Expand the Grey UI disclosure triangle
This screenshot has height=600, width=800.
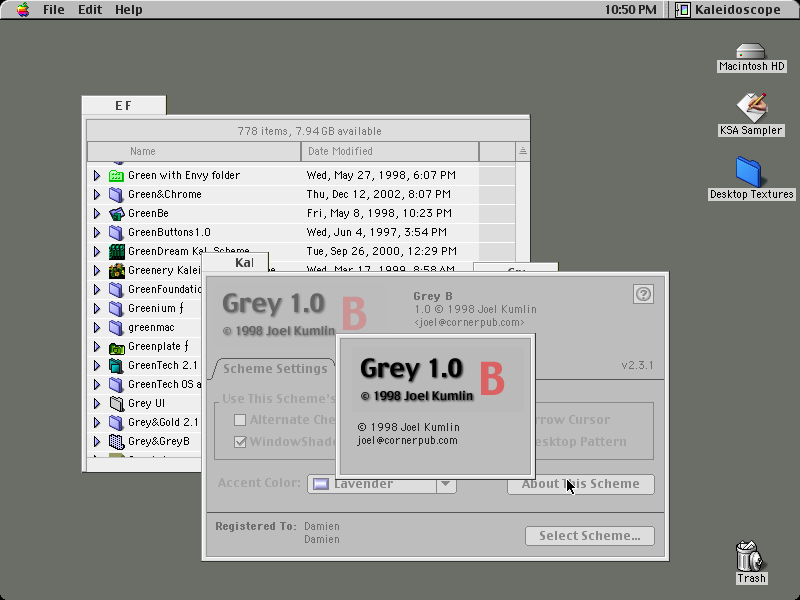[x=97, y=404]
